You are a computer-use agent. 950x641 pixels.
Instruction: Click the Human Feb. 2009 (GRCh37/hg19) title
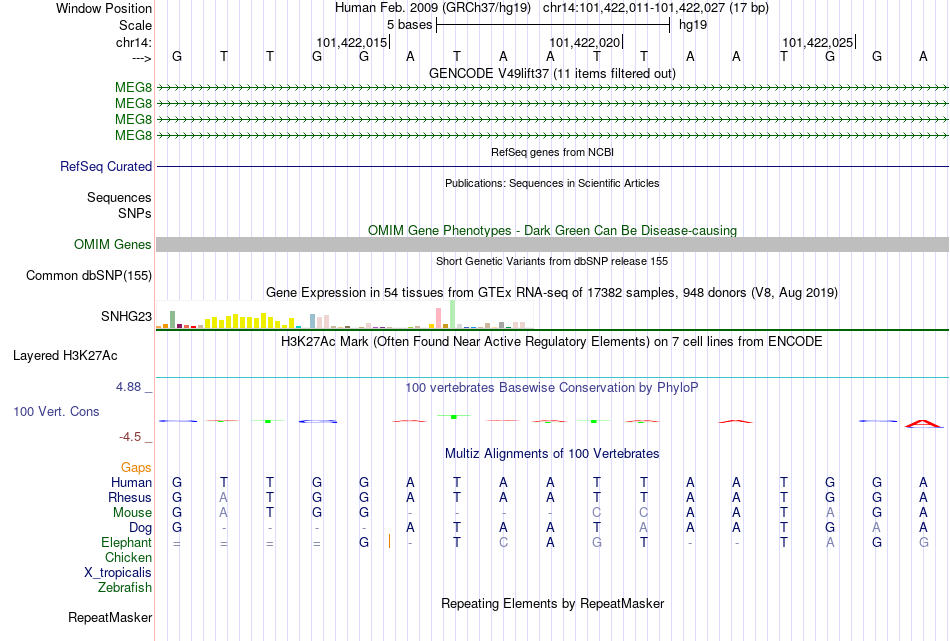pos(433,8)
